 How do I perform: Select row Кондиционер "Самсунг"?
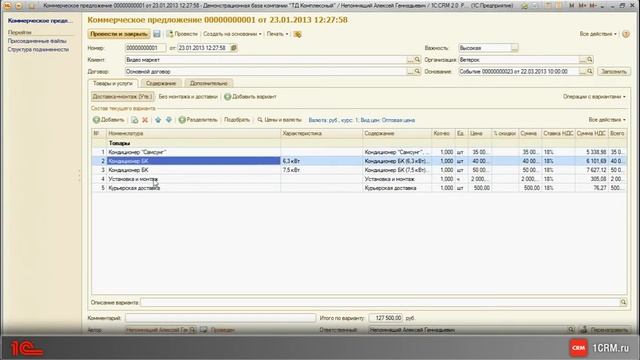[359, 152]
